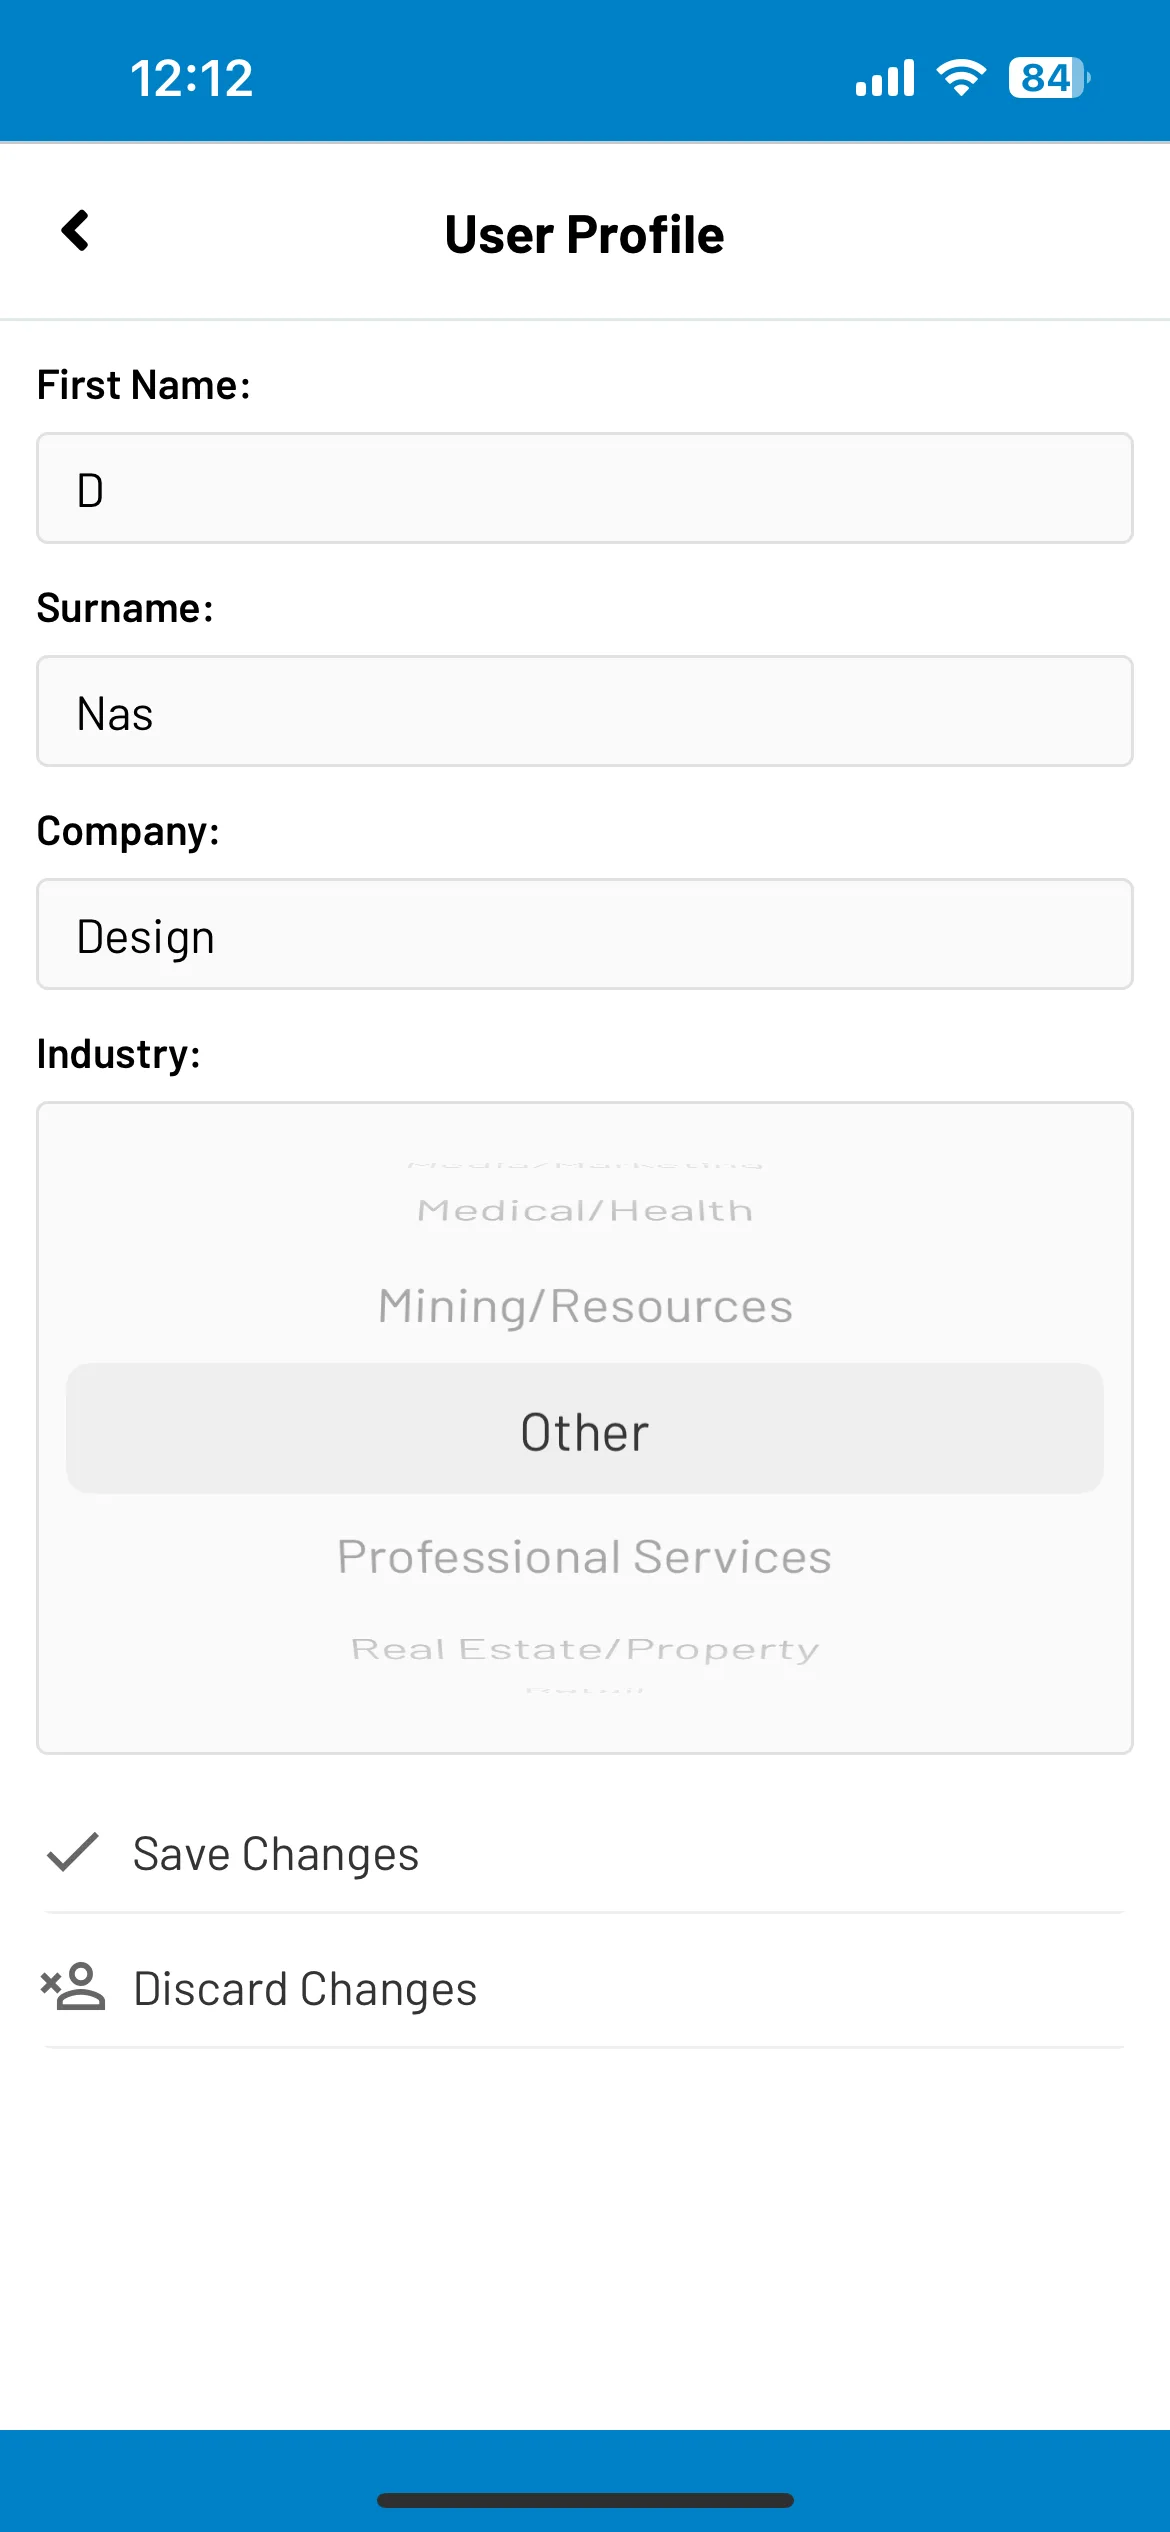Tap the User Profile title
The image size is (1170, 2532).
[585, 235]
